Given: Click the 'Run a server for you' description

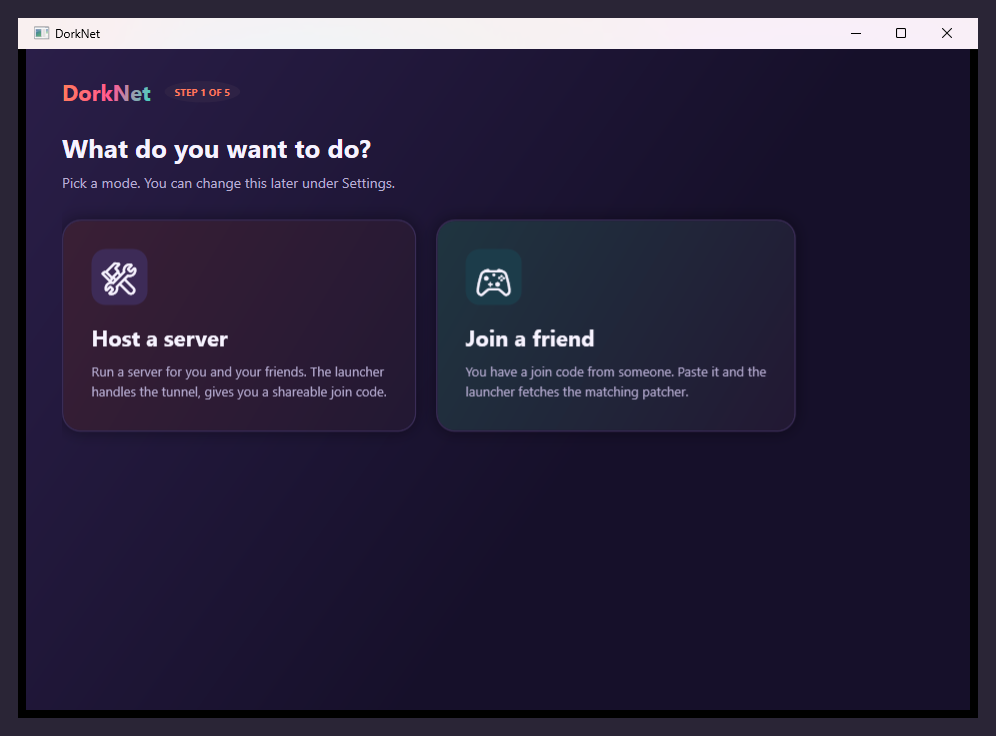Looking at the screenshot, I should click(239, 382).
